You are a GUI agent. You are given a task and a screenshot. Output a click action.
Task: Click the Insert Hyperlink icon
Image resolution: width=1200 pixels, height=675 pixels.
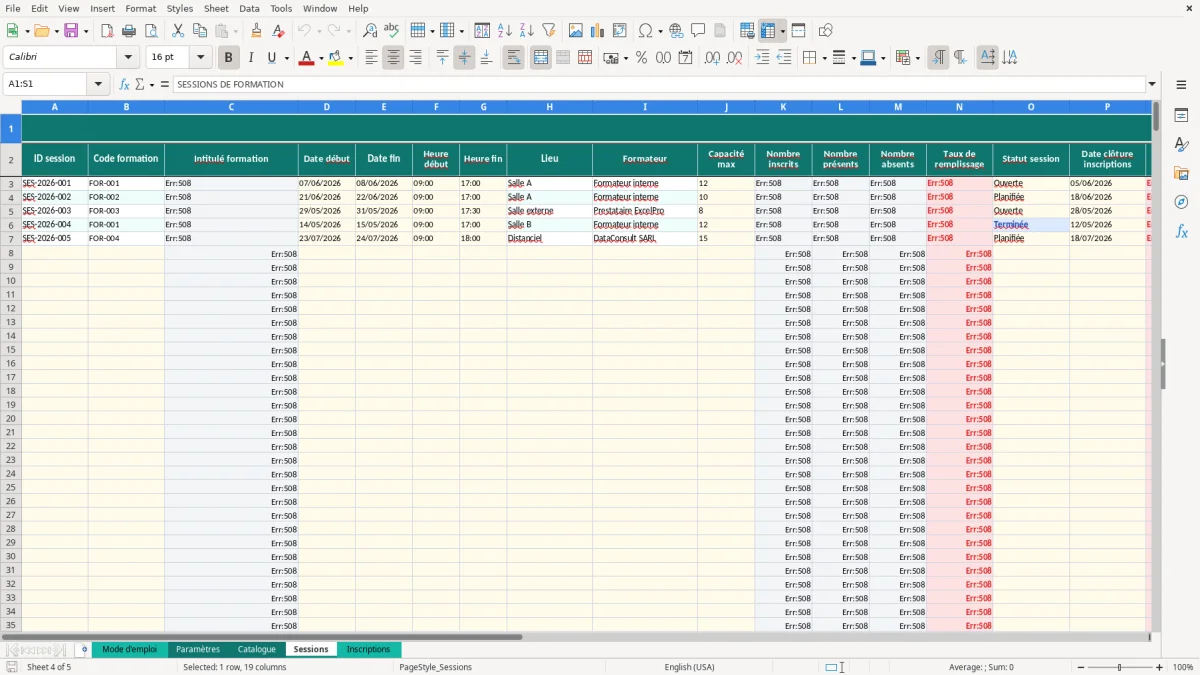(x=676, y=31)
